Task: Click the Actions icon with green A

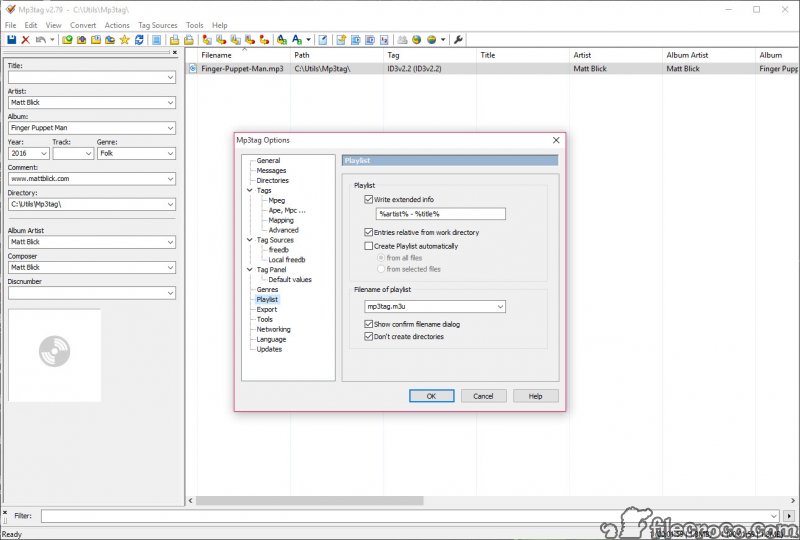Action: (x=282, y=40)
